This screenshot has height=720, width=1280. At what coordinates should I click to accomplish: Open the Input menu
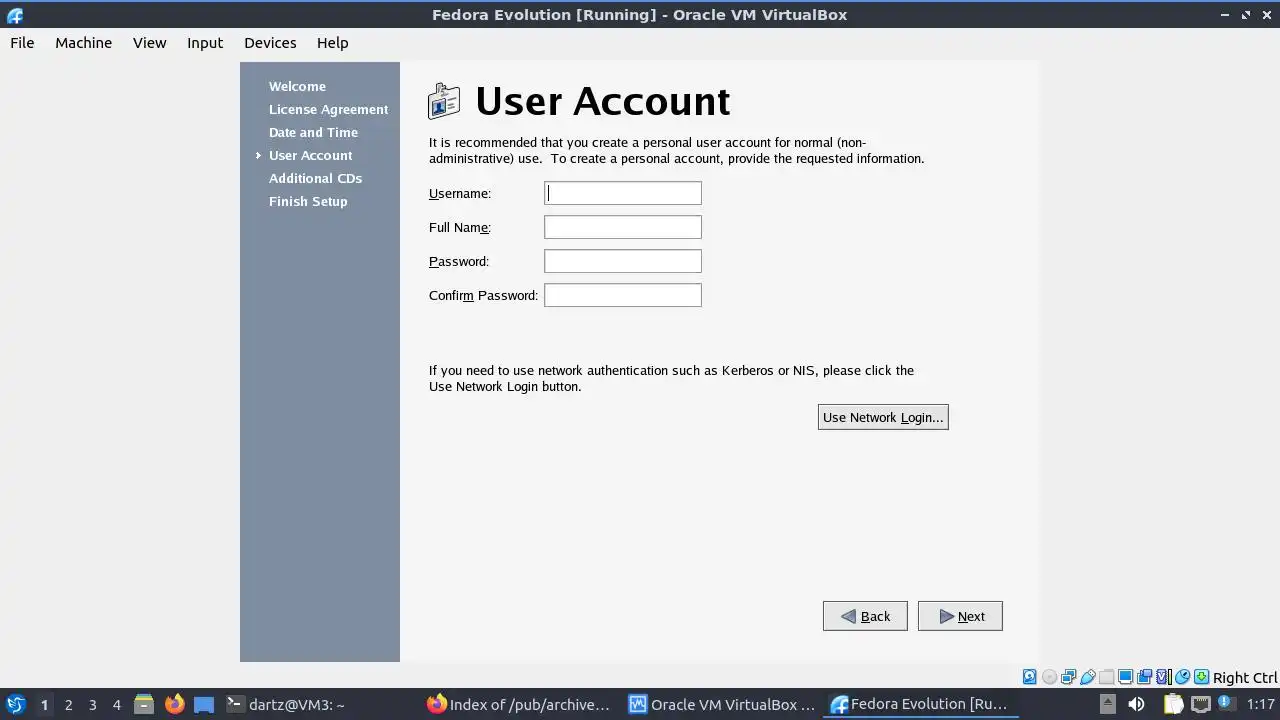(x=205, y=43)
